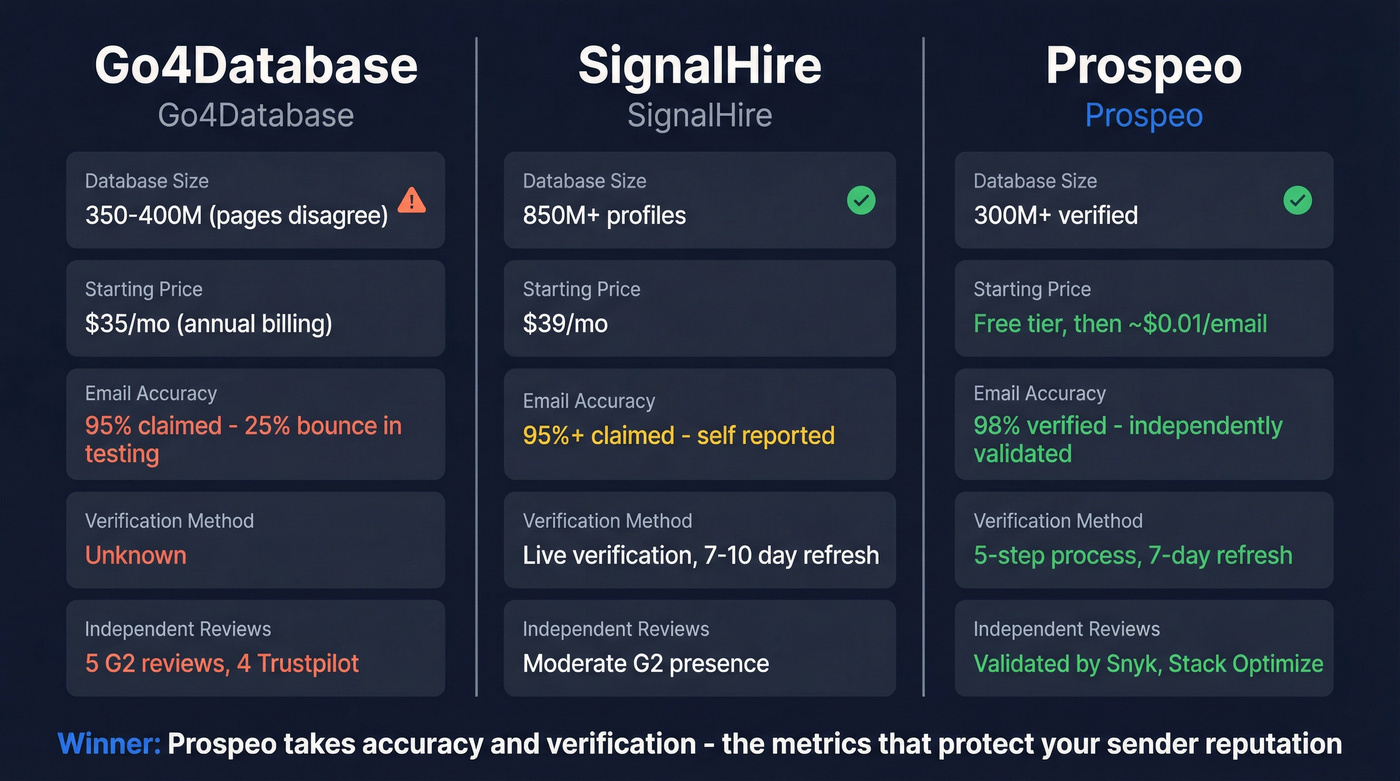The height and width of the screenshot is (781, 1400).
Task: Click the '95% claimed - 25% bounce in testing' text
Action: tap(241, 441)
